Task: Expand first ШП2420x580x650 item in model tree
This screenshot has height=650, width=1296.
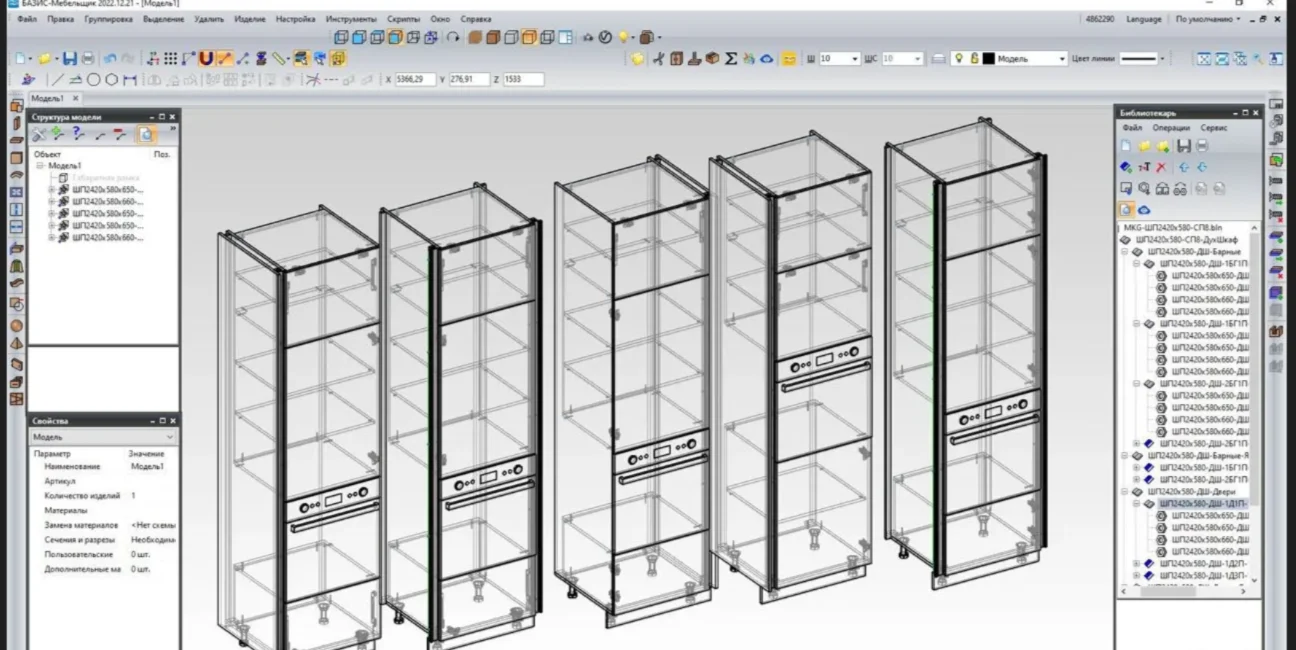Action: (x=52, y=189)
